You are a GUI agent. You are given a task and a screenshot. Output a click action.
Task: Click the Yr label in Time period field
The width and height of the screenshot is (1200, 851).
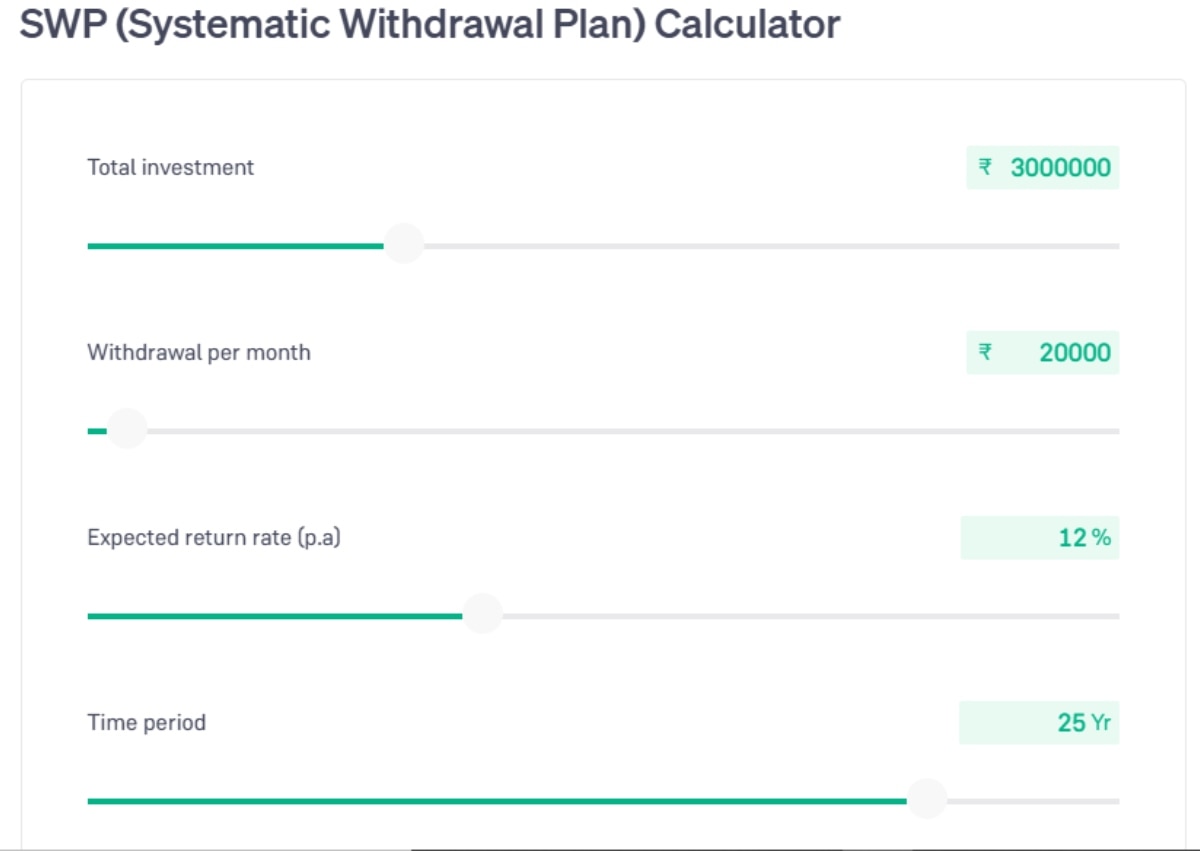click(1100, 722)
